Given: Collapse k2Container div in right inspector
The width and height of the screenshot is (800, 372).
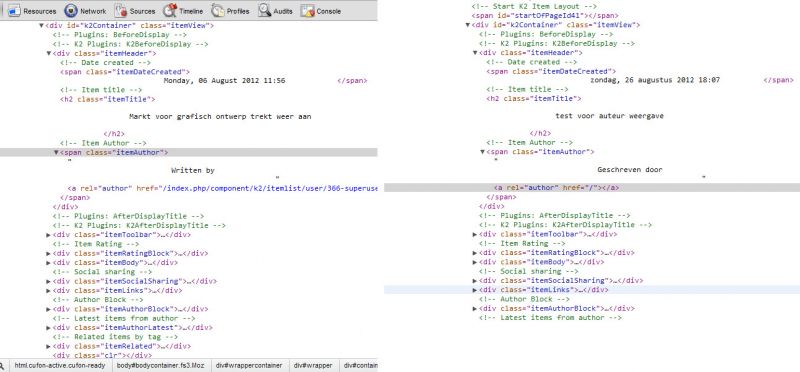Looking at the screenshot, I should tap(468, 24).
